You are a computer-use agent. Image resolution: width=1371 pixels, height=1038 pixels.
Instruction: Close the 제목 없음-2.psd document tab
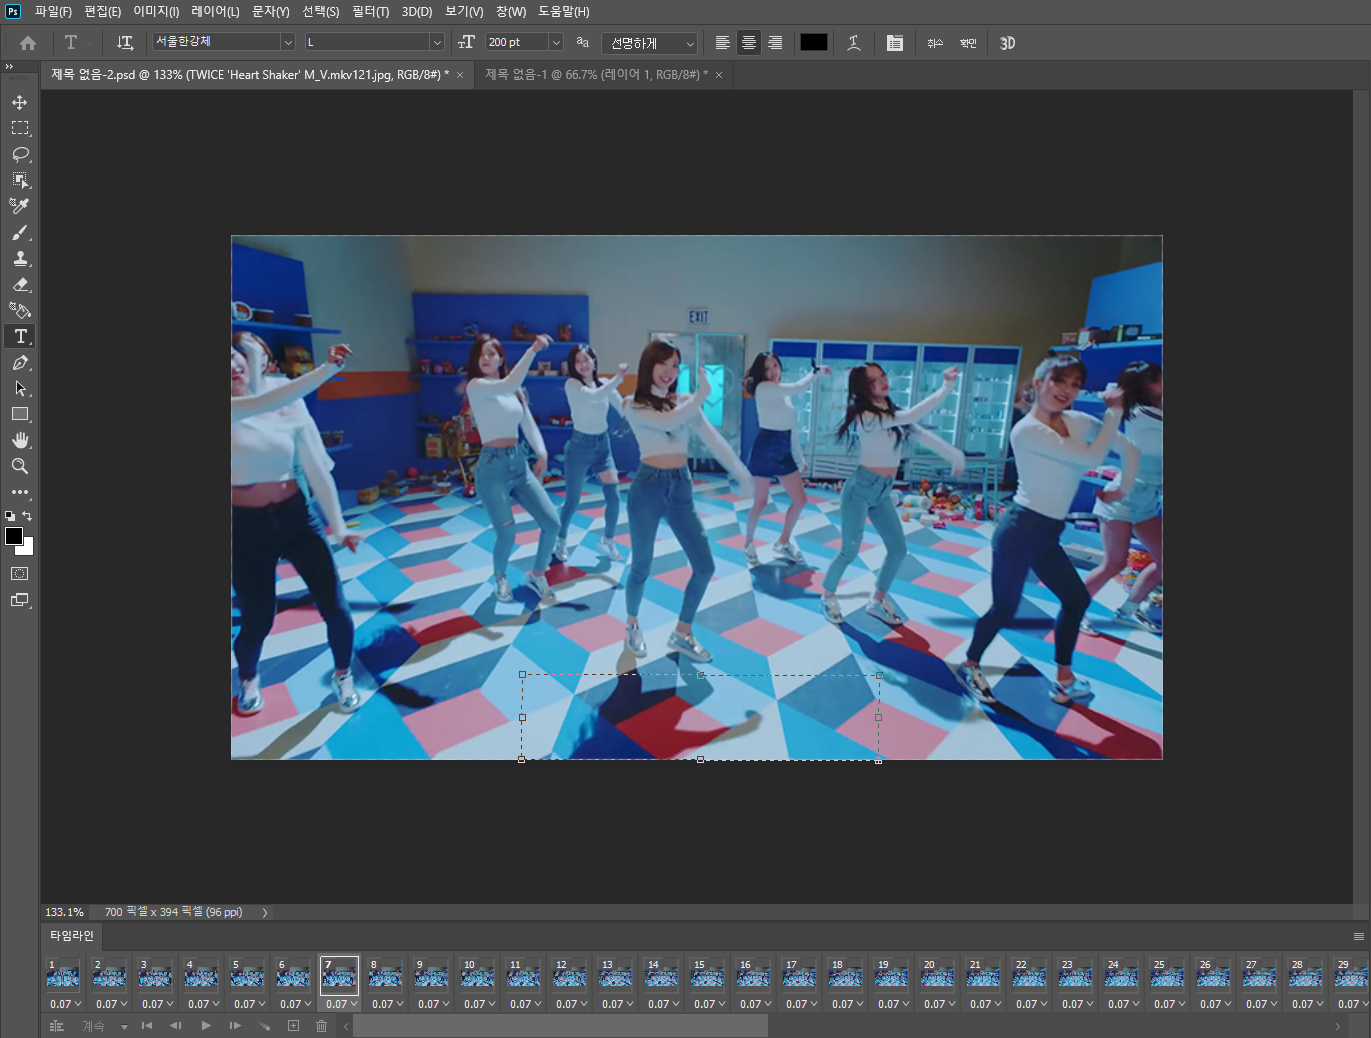460,75
